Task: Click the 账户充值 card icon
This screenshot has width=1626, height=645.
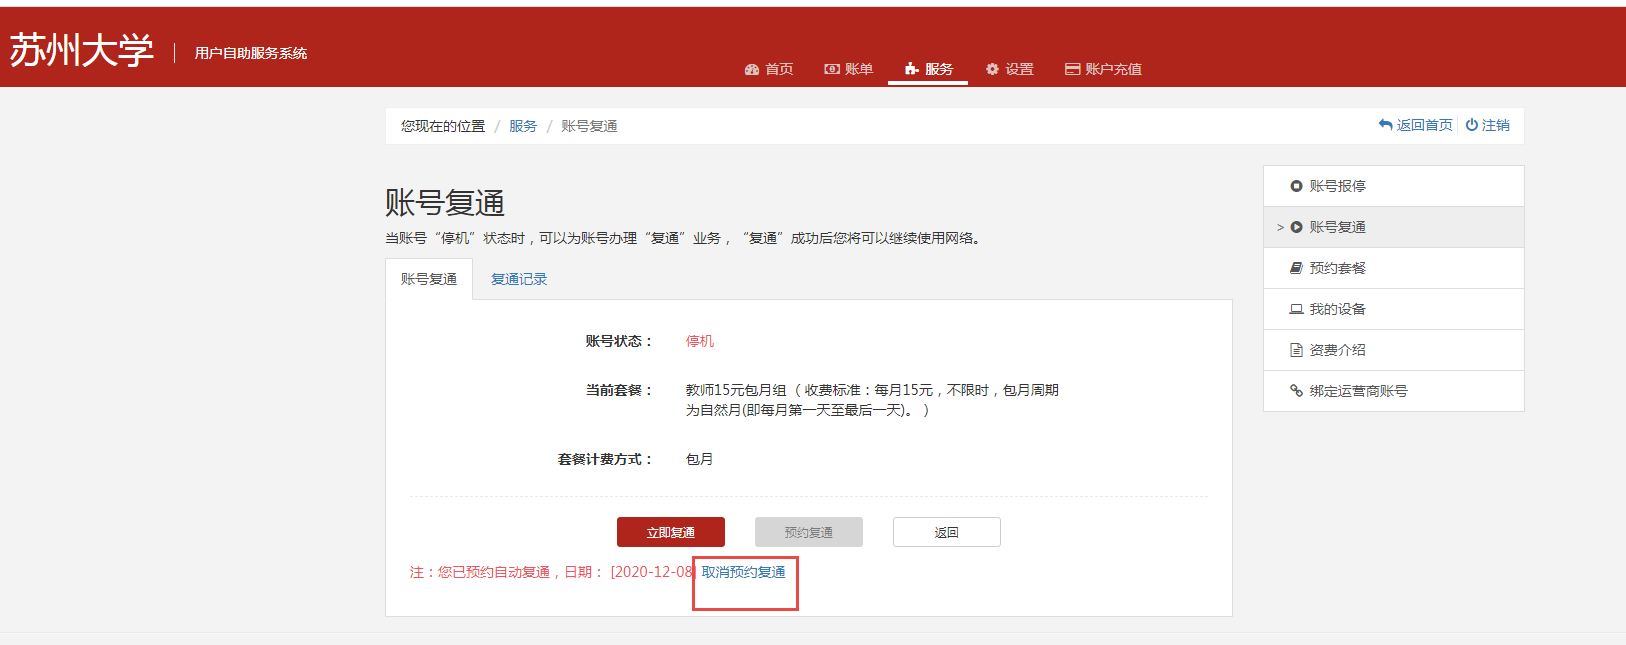Action: click(x=1072, y=69)
